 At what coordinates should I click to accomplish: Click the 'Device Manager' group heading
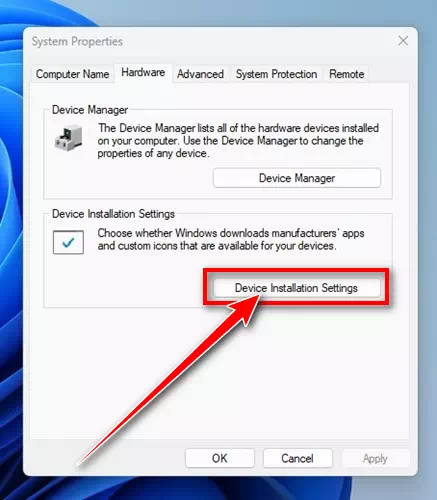(90, 110)
